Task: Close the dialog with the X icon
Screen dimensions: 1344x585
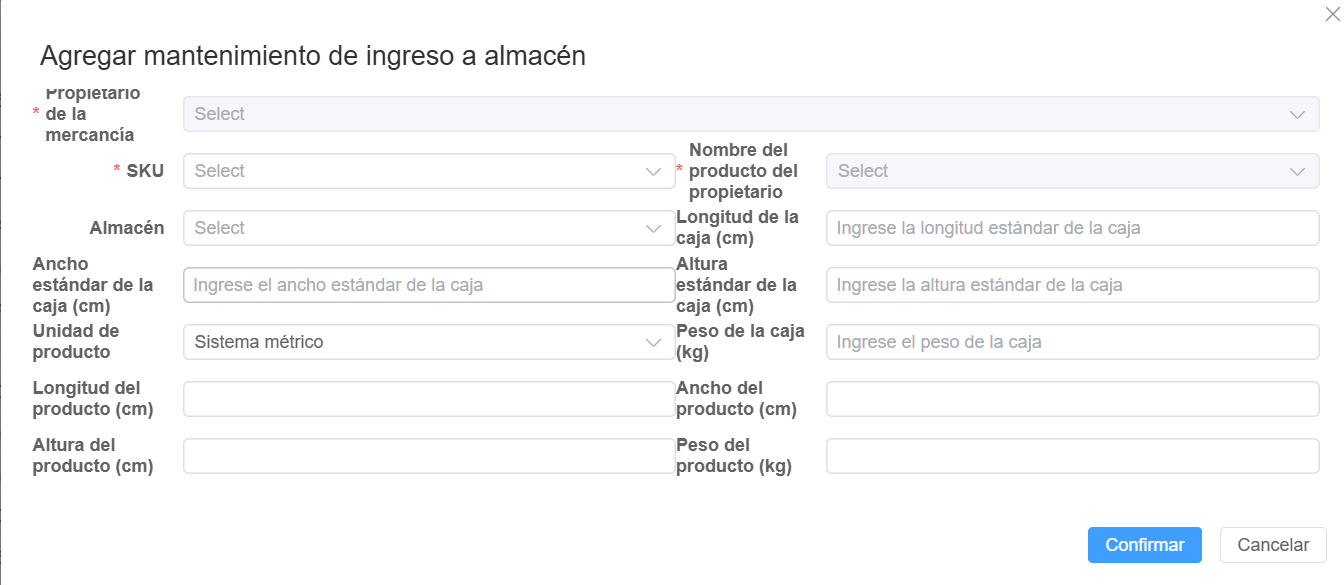Action: [1332, 14]
